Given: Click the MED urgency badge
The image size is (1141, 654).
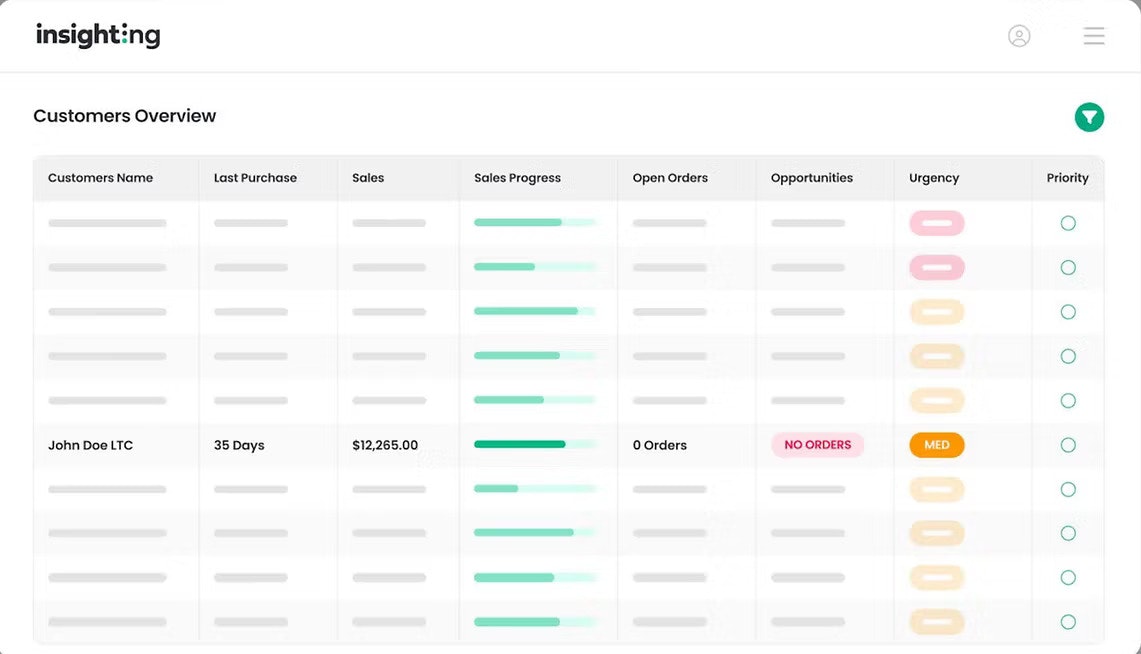Looking at the screenshot, I should [x=937, y=445].
